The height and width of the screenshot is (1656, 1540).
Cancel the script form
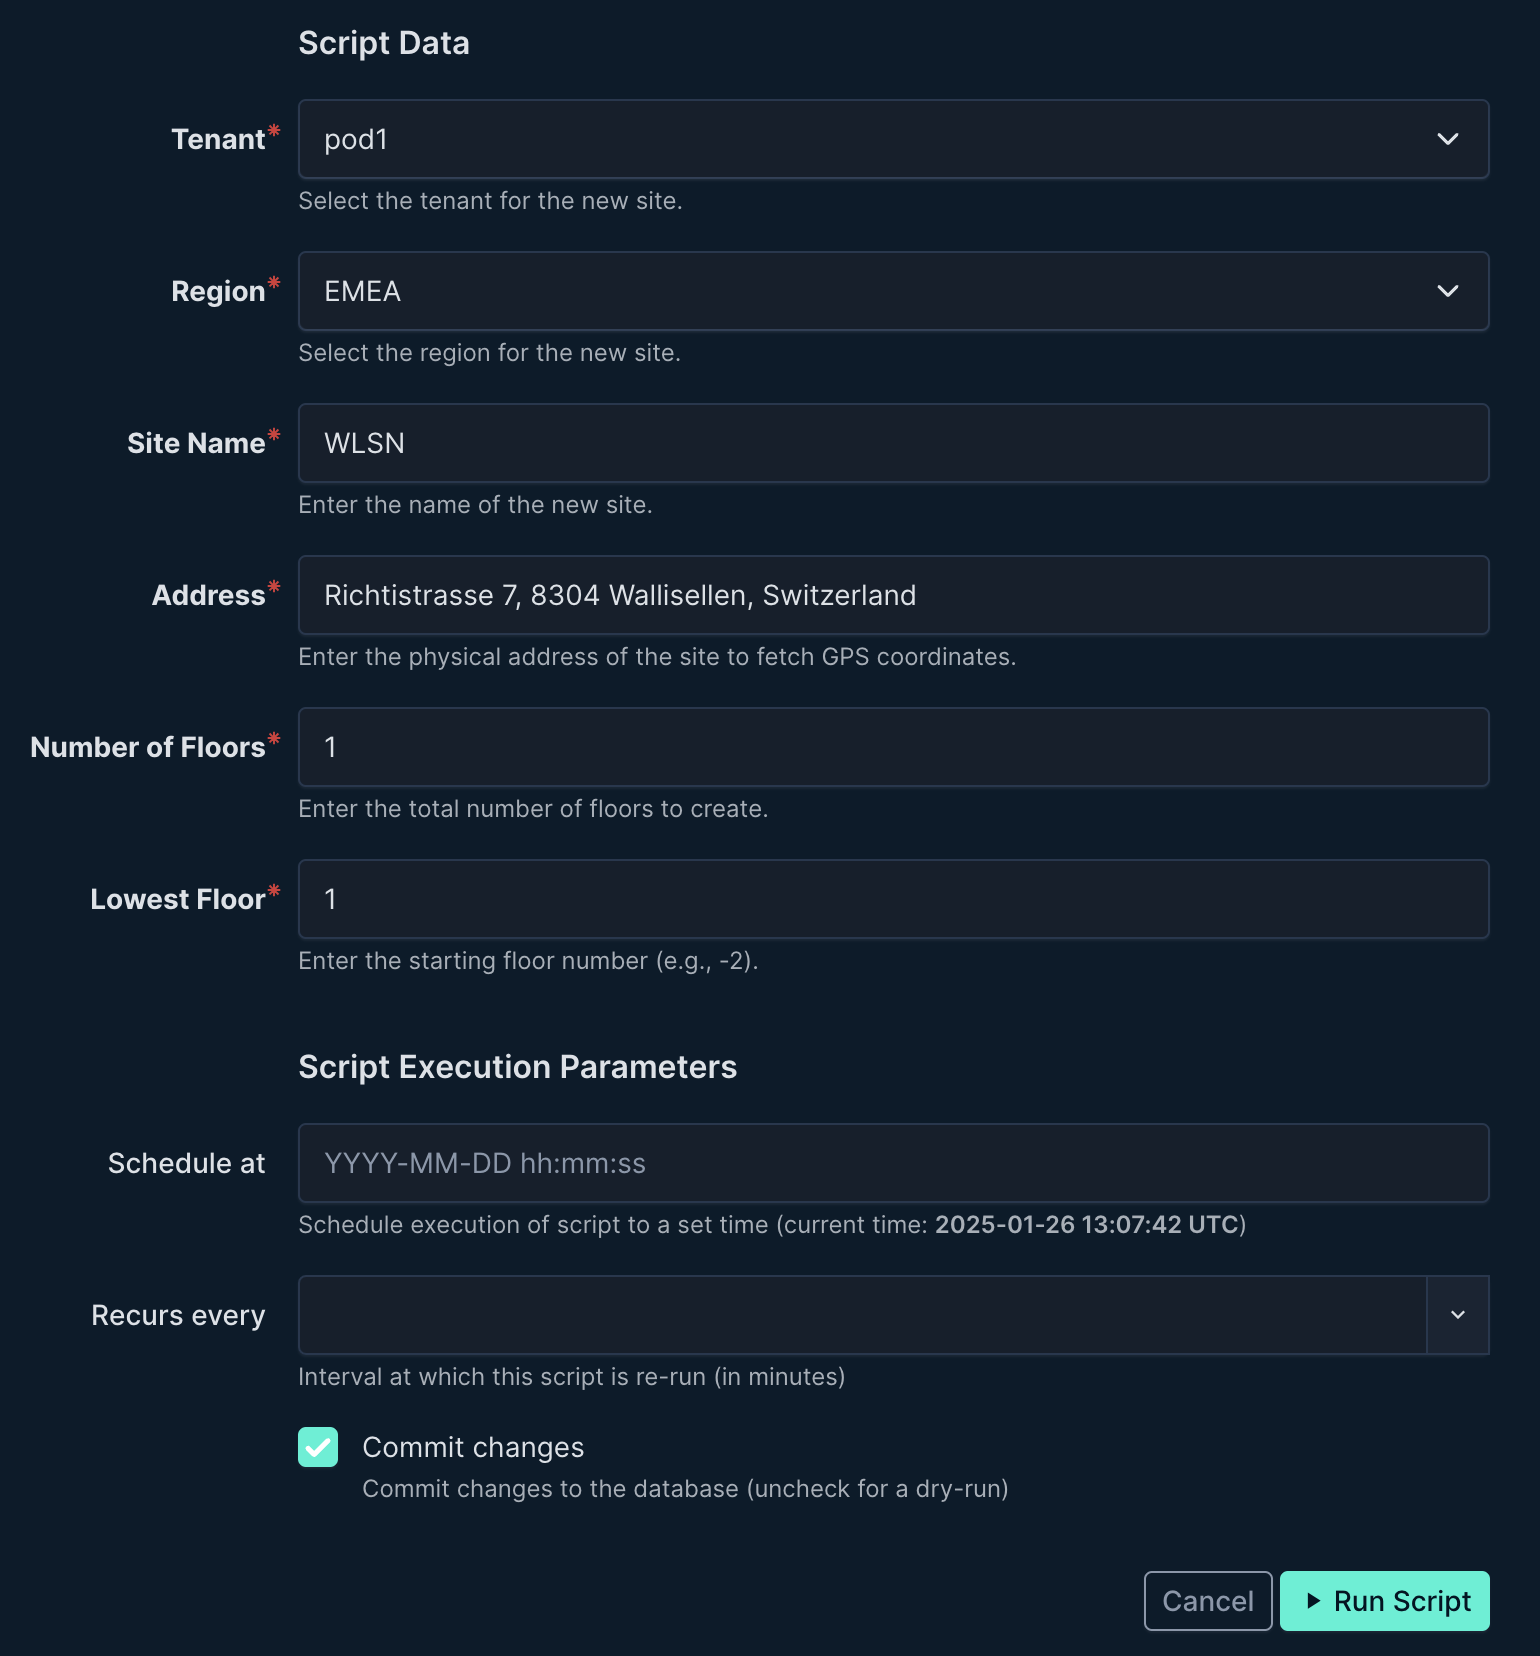pos(1208,1601)
